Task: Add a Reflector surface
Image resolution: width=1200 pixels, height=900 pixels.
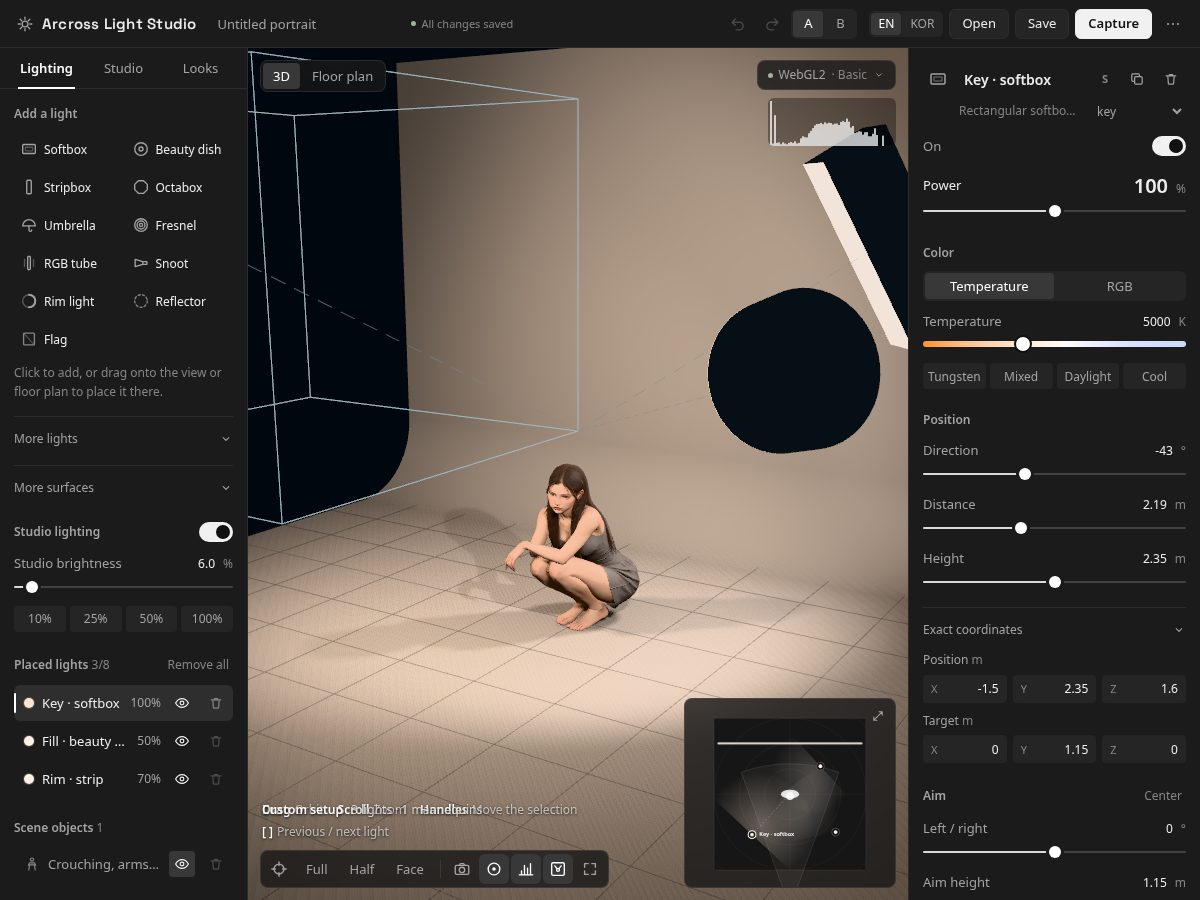Action: click(x=178, y=301)
